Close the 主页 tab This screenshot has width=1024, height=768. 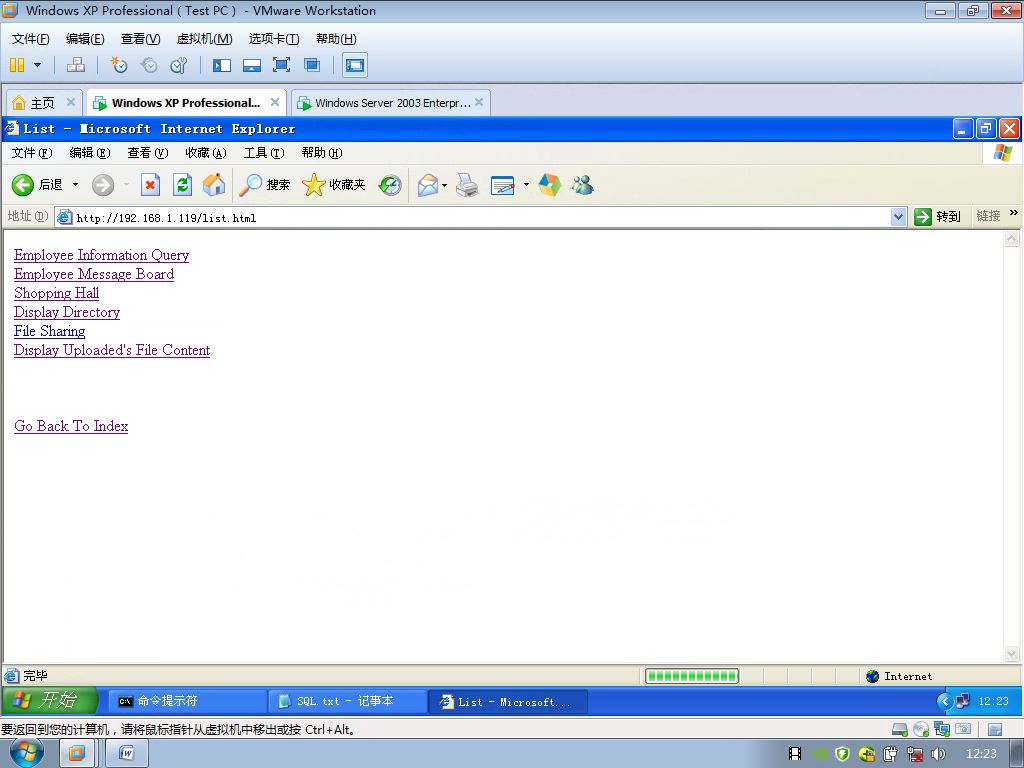click(x=71, y=102)
